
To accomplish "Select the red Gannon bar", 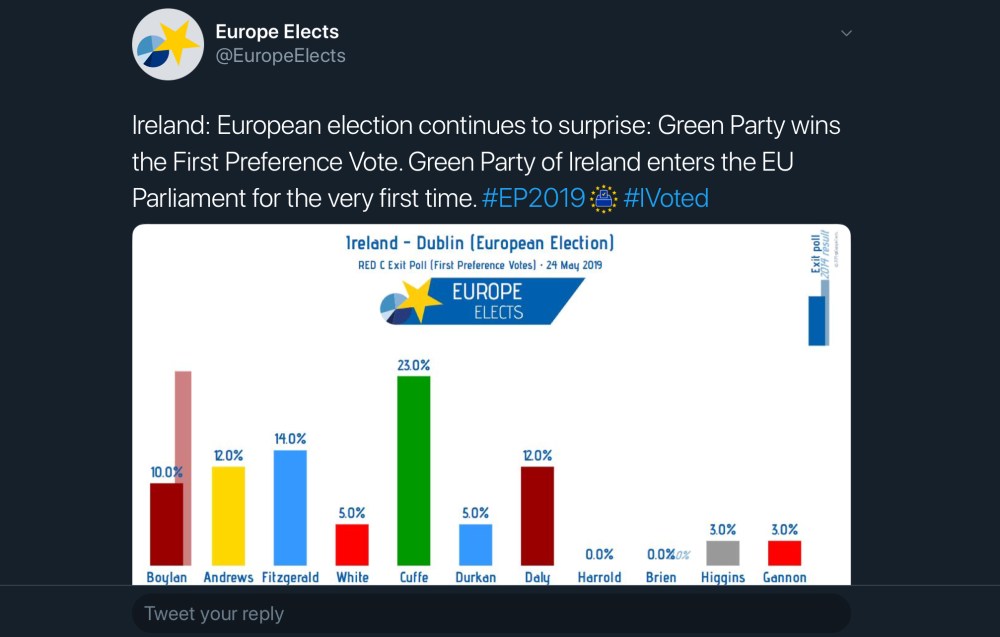I will 785,553.
